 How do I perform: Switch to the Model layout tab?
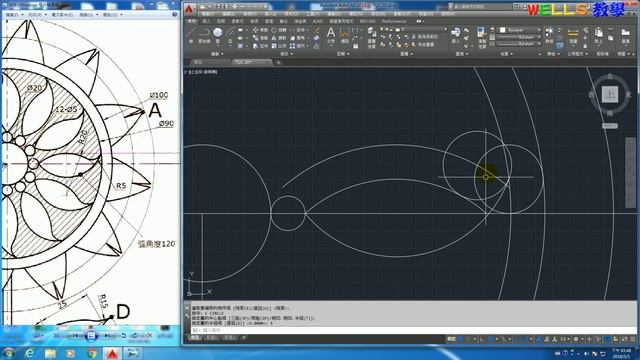coord(196,338)
